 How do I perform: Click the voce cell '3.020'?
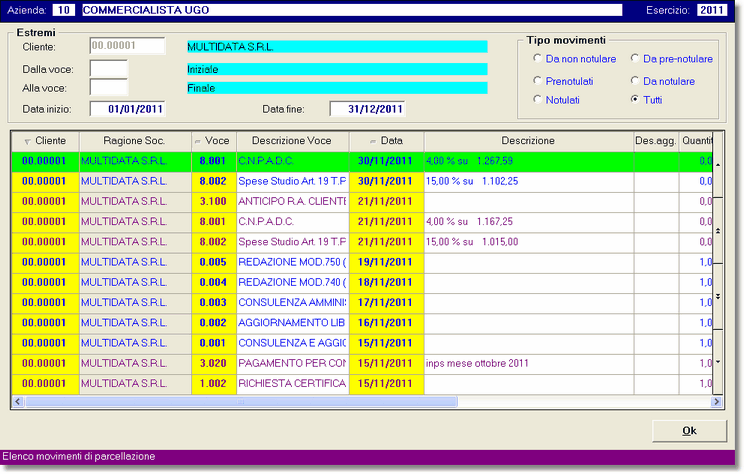coord(214,364)
